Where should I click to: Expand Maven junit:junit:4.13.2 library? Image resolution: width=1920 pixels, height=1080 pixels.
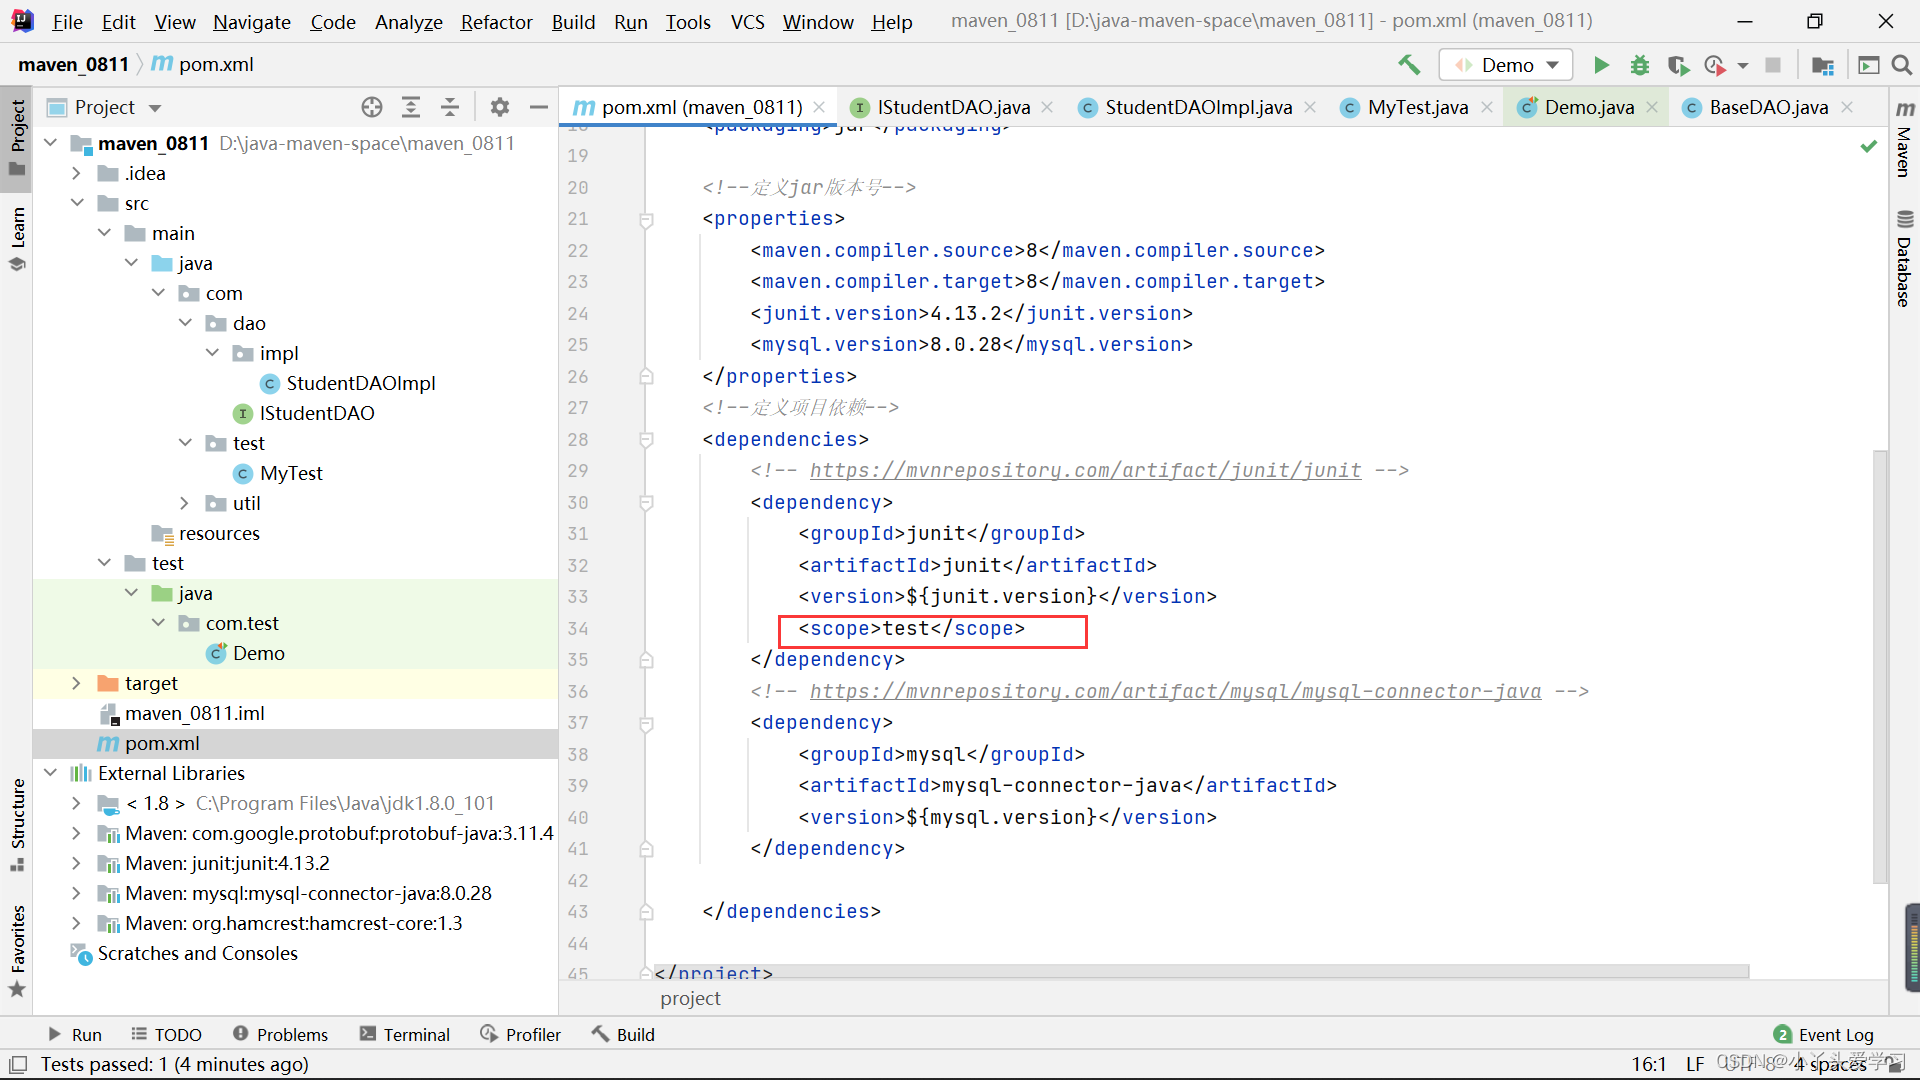77,863
